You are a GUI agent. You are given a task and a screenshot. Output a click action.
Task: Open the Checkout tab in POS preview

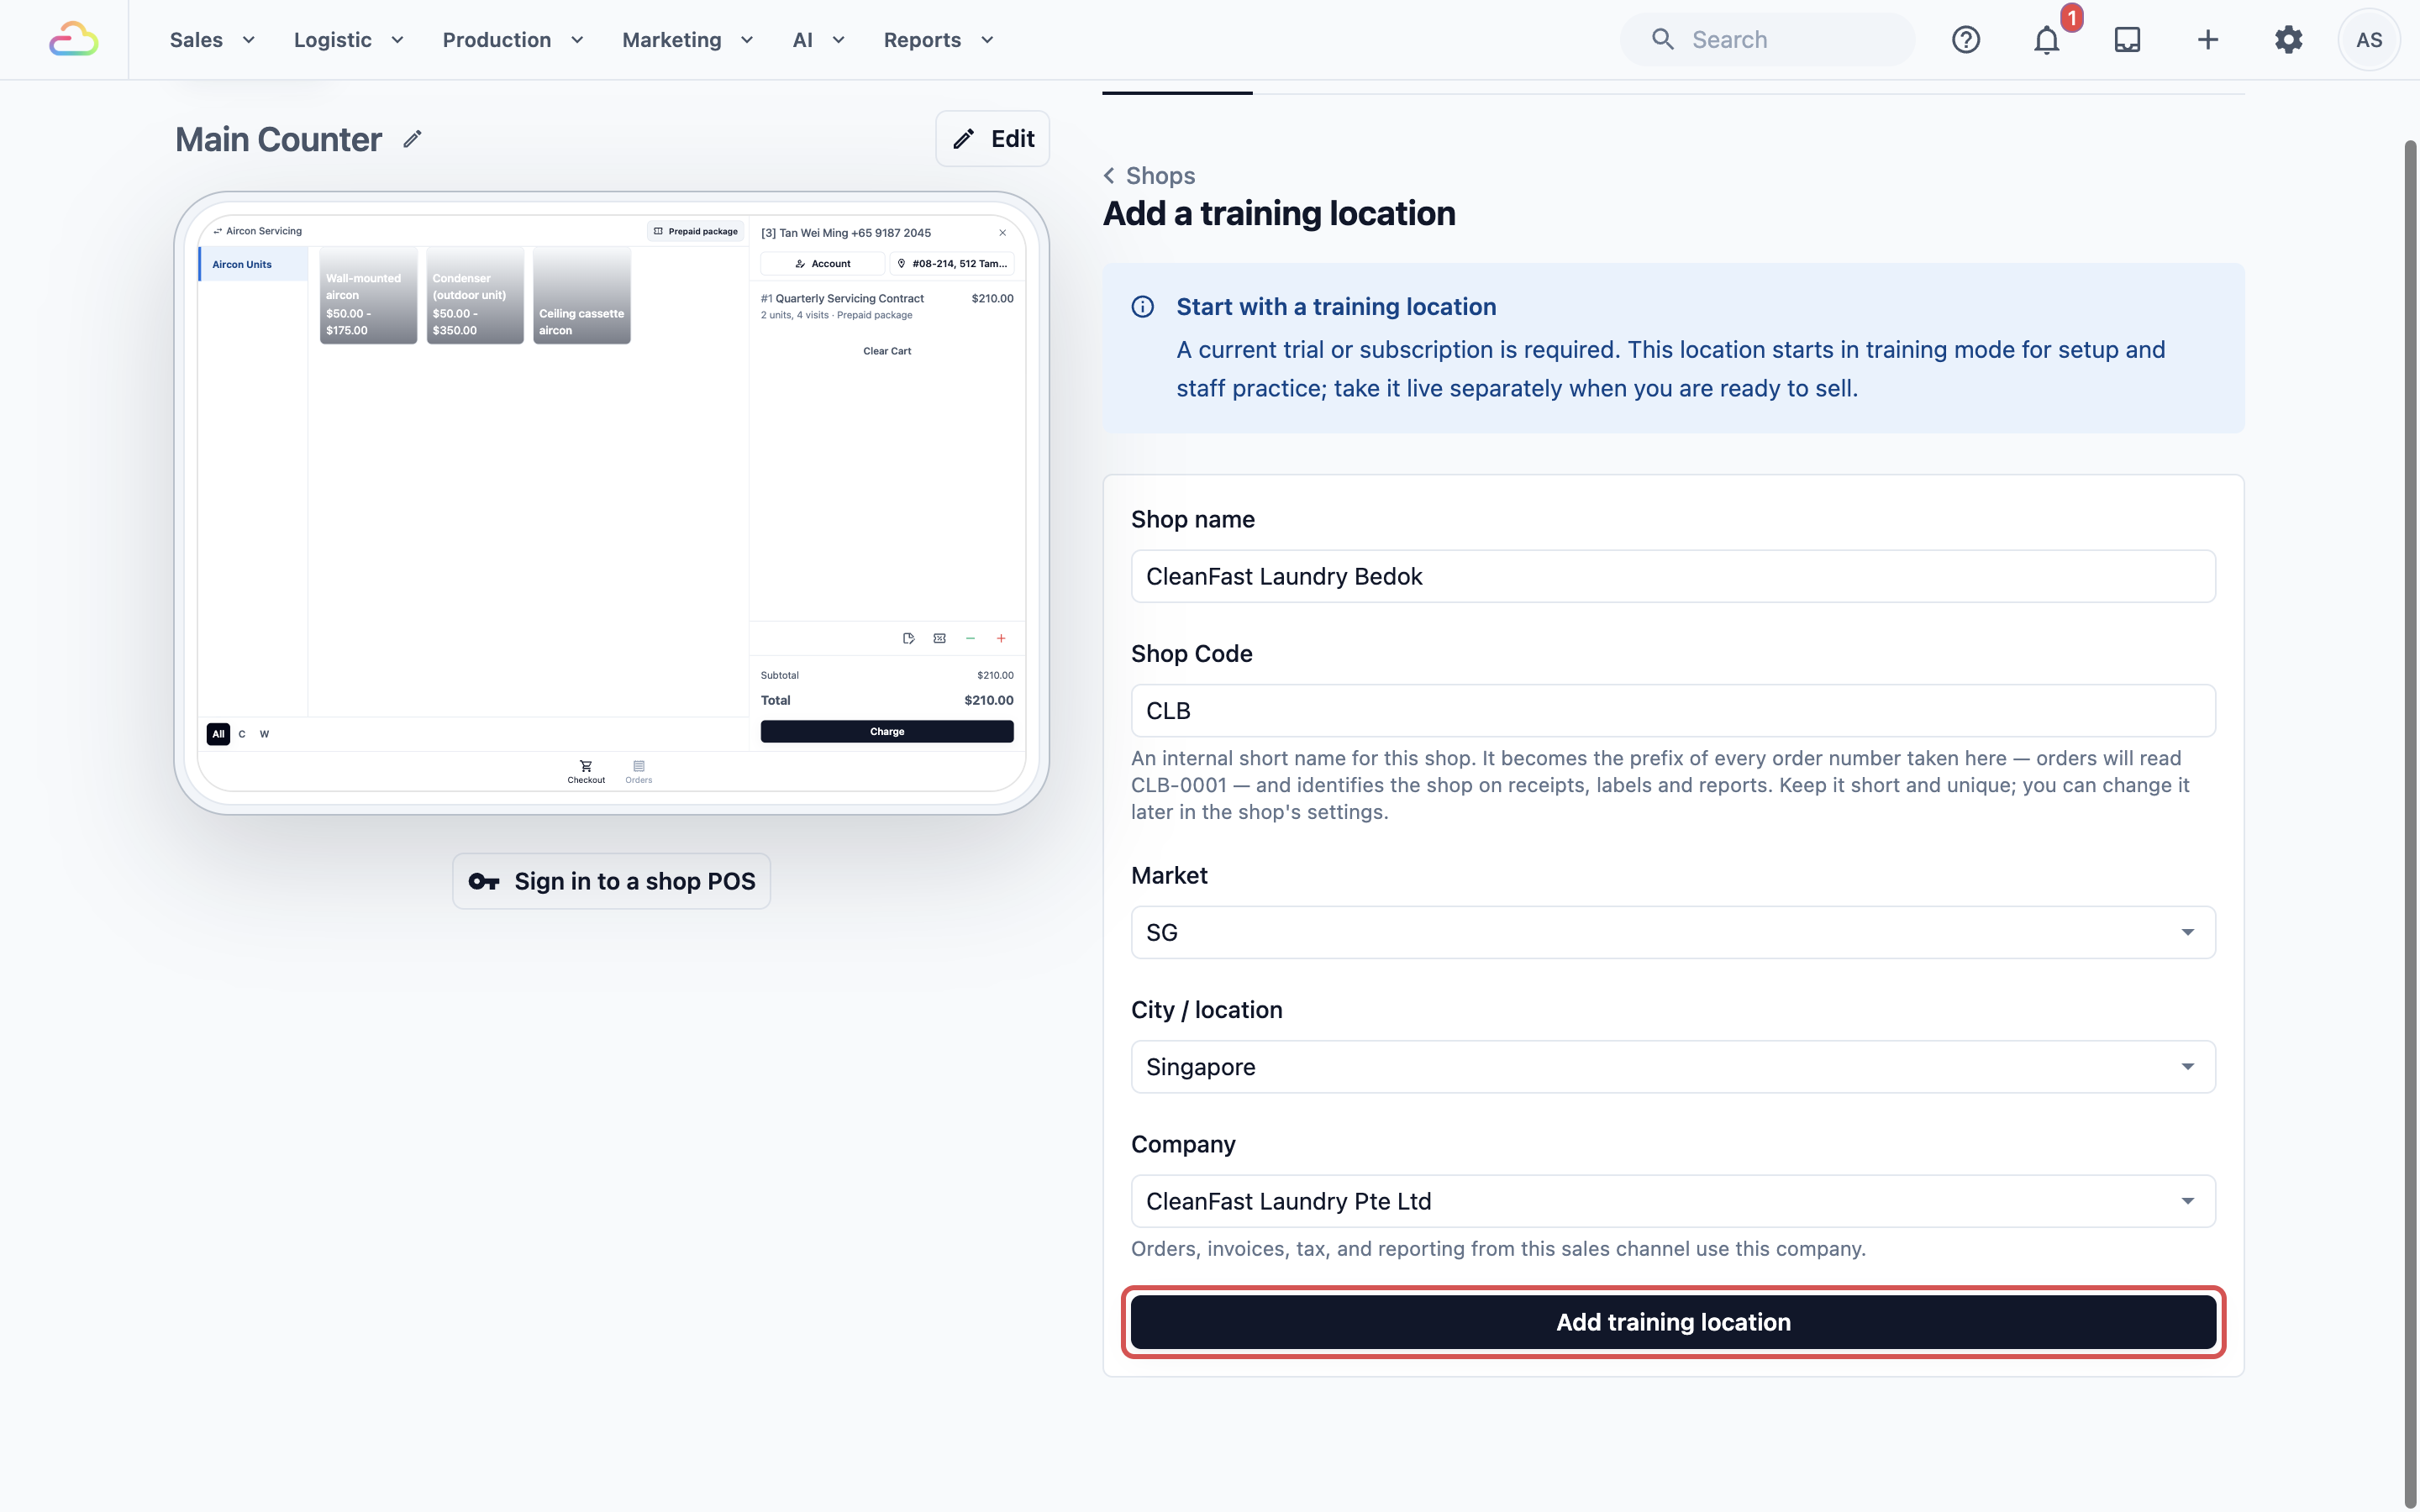(x=586, y=771)
